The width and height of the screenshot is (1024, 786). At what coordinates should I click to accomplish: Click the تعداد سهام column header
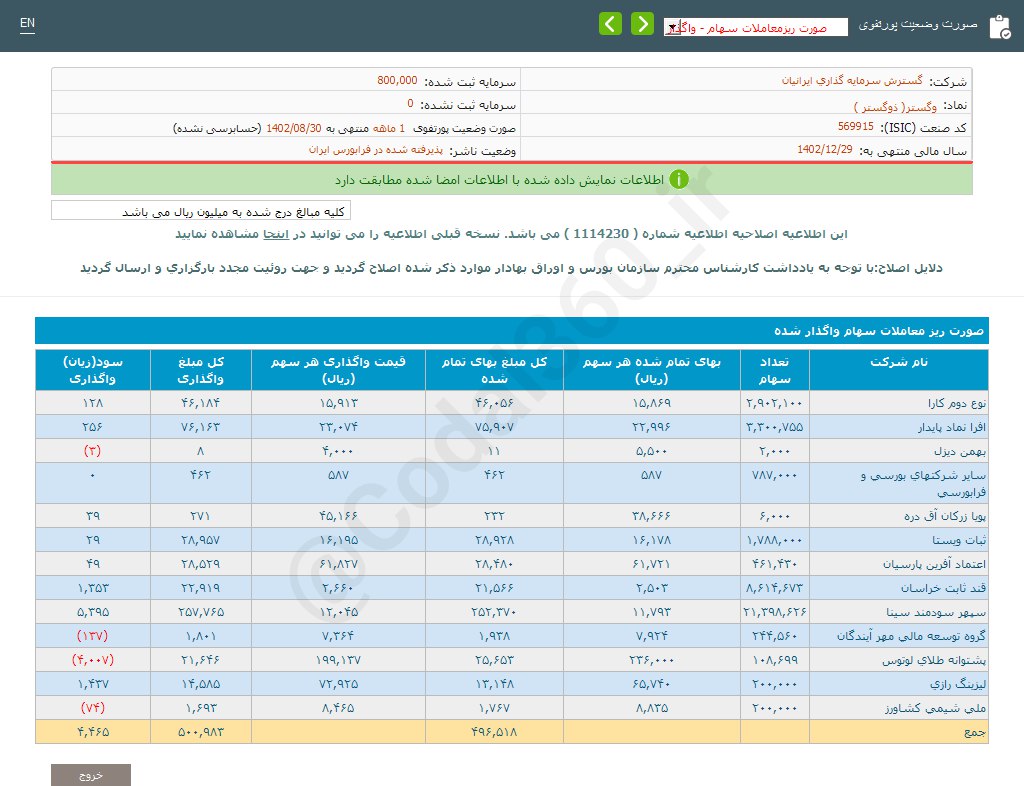click(773, 369)
